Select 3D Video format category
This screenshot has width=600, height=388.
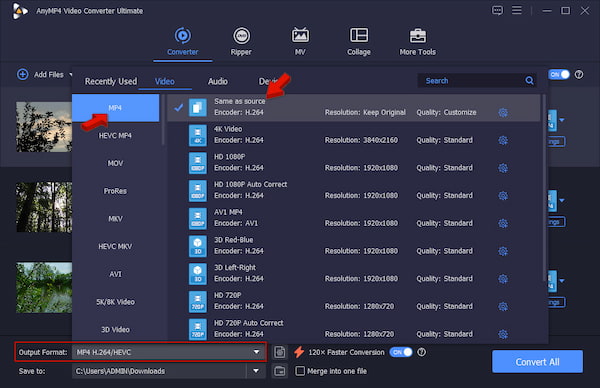pyautogui.click(x=115, y=329)
